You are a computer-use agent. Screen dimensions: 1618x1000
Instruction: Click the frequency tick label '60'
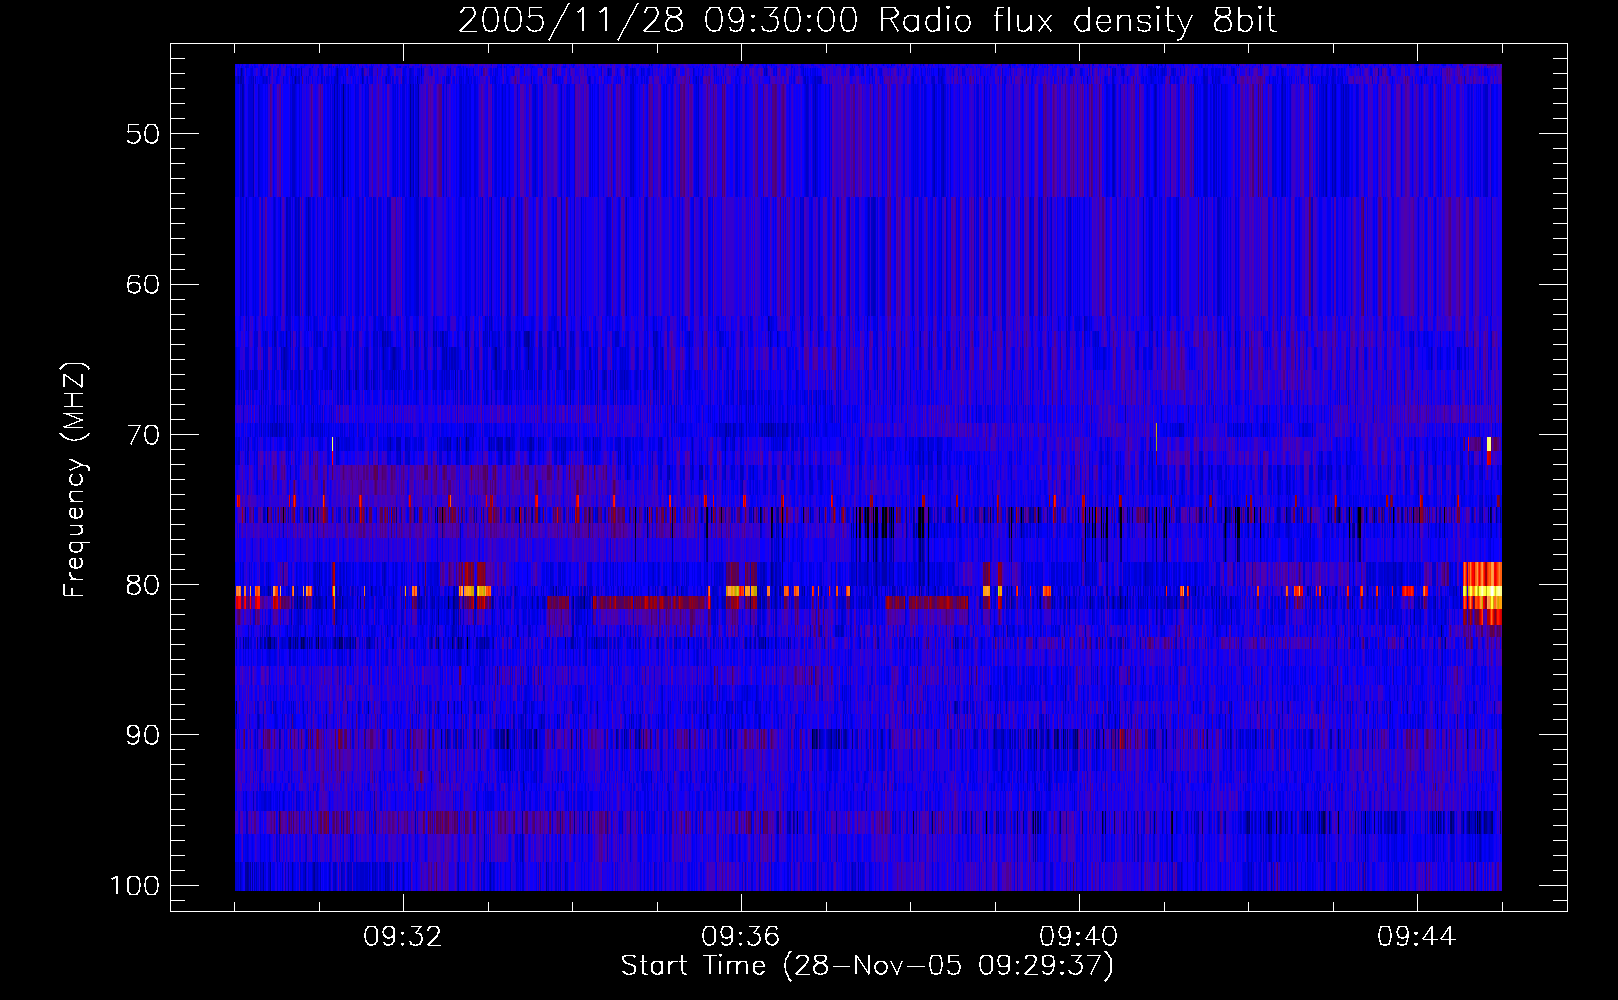point(143,284)
